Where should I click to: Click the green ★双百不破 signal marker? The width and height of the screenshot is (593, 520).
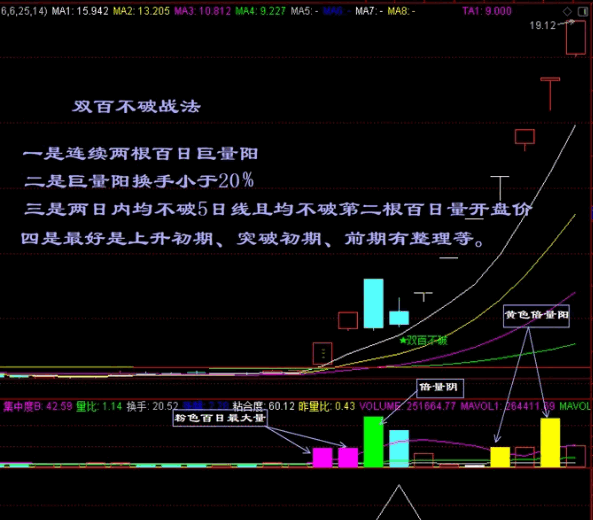coord(424,340)
